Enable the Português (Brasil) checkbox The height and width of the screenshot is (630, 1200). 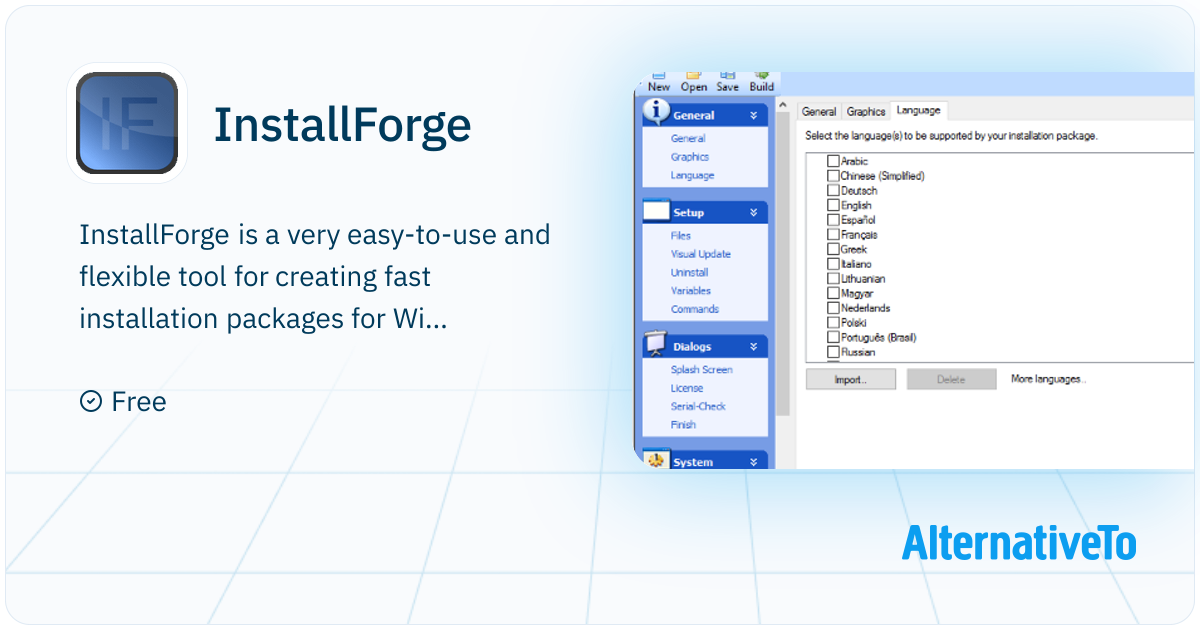click(833, 338)
